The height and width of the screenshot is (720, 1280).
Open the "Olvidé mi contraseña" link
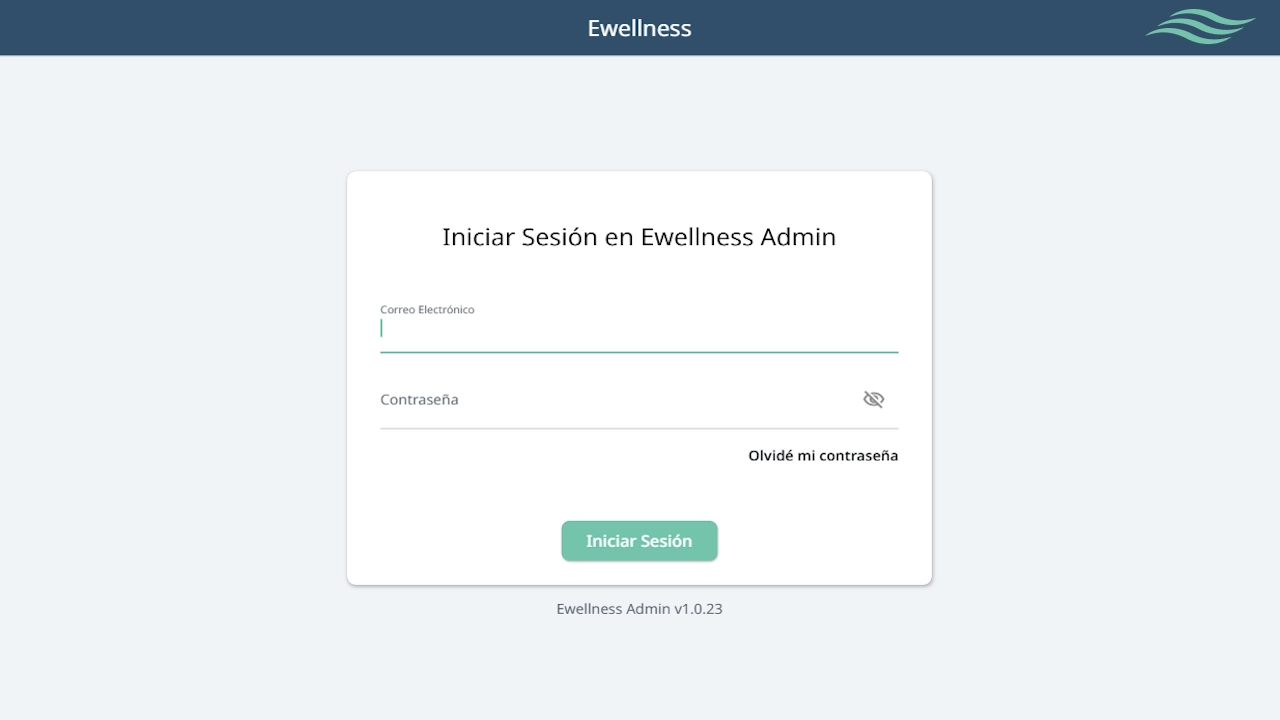[x=823, y=456]
